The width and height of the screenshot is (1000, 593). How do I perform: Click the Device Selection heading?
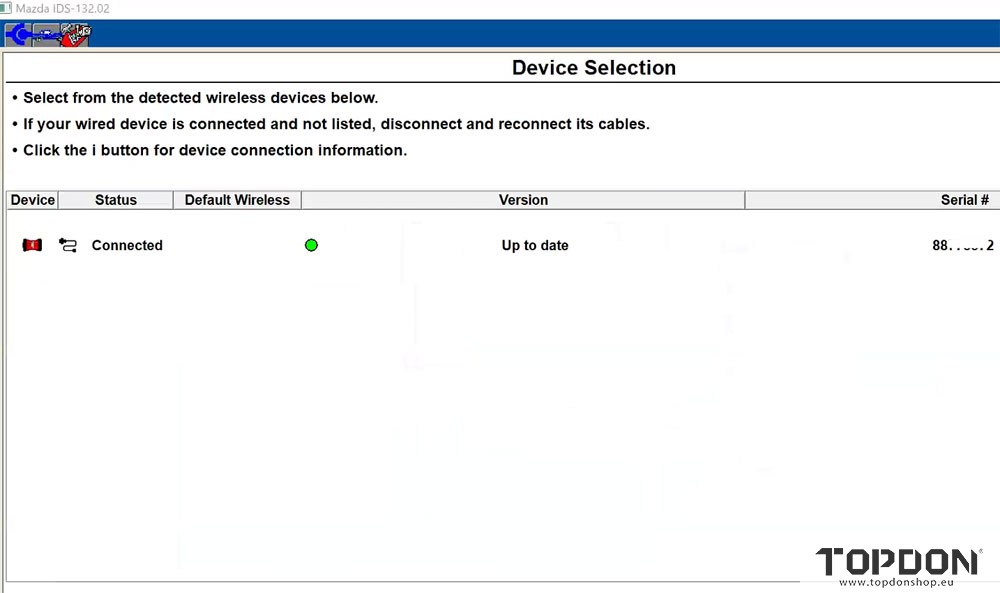[x=594, y=68]
